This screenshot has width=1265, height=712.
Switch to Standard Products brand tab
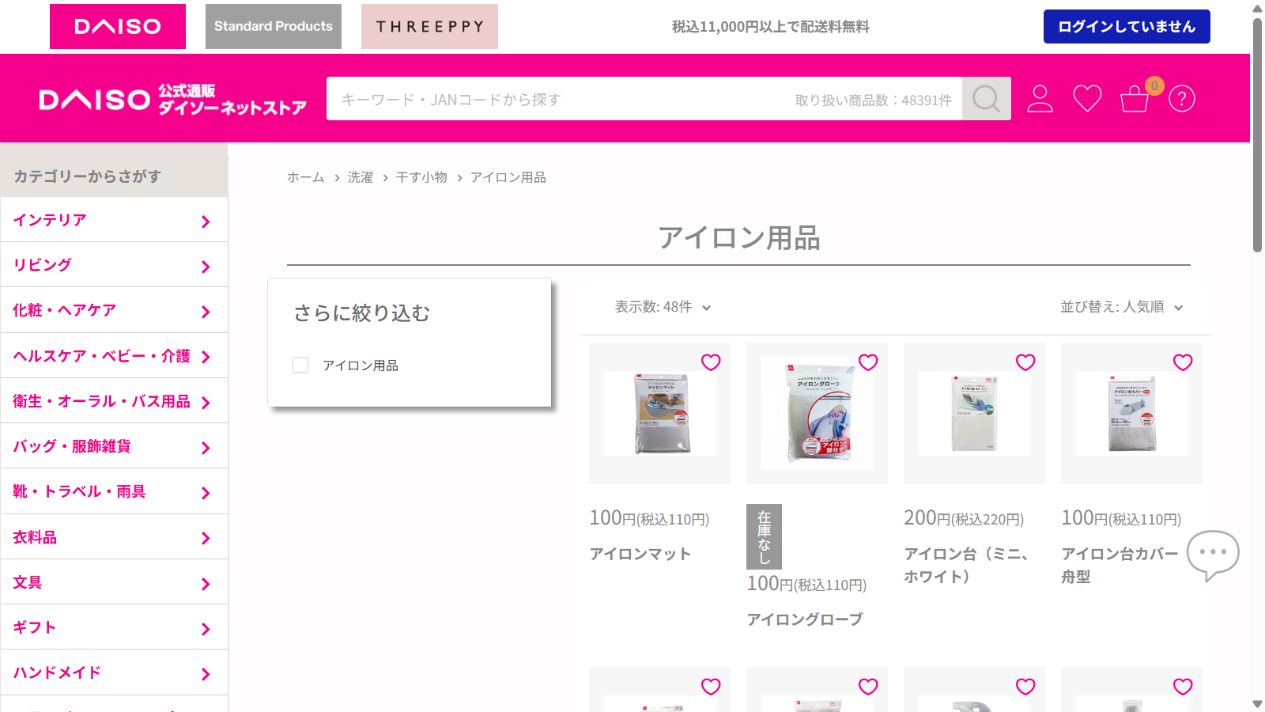point(274,27)
